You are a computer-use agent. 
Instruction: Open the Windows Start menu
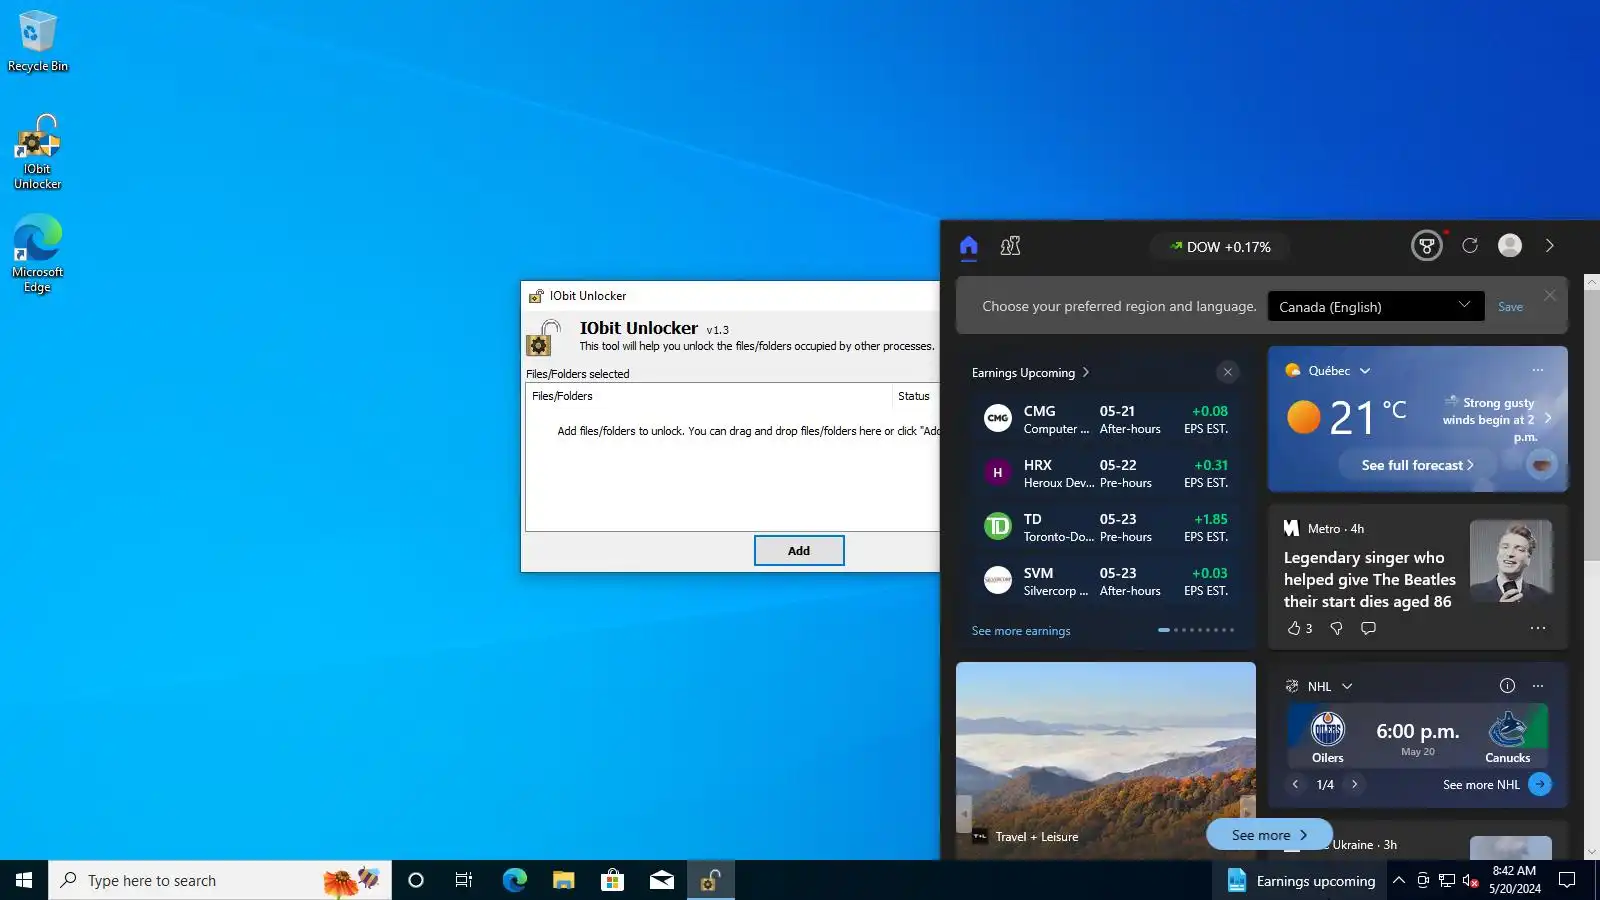(x=24, y=880)
